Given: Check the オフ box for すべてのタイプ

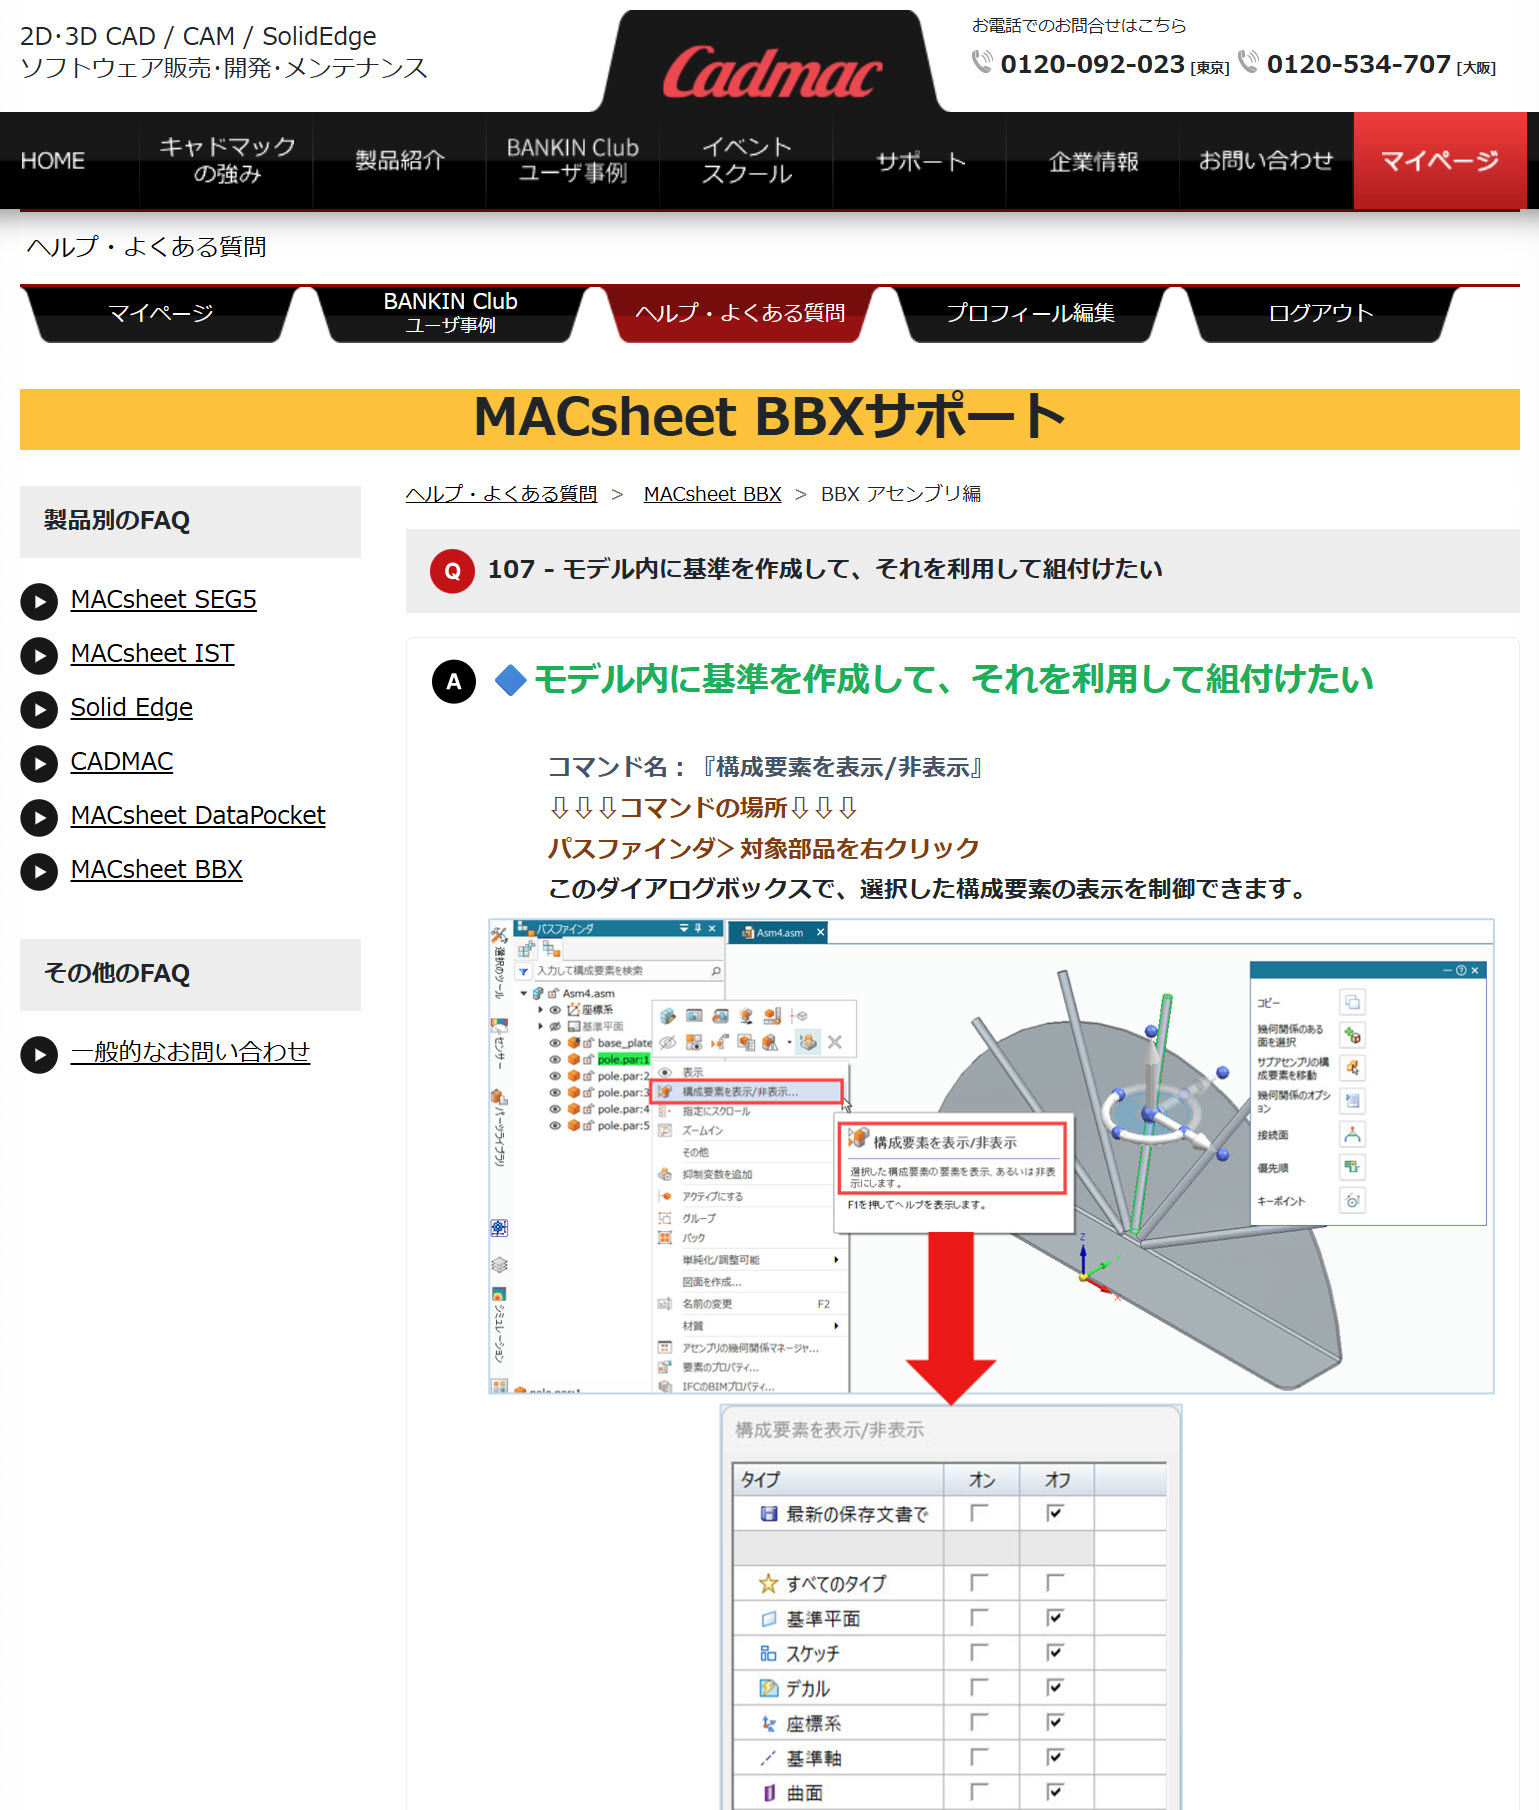Looking at the screenshot, I should 1054,1582.
